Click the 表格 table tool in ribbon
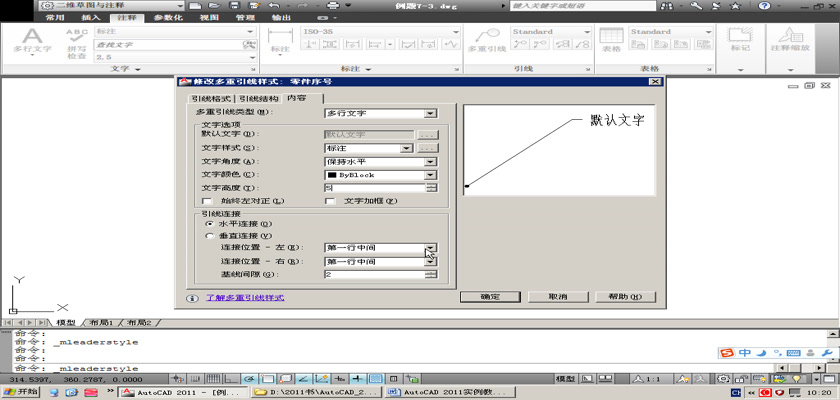This screenshot has width=840, height=400. coord(611,41)
